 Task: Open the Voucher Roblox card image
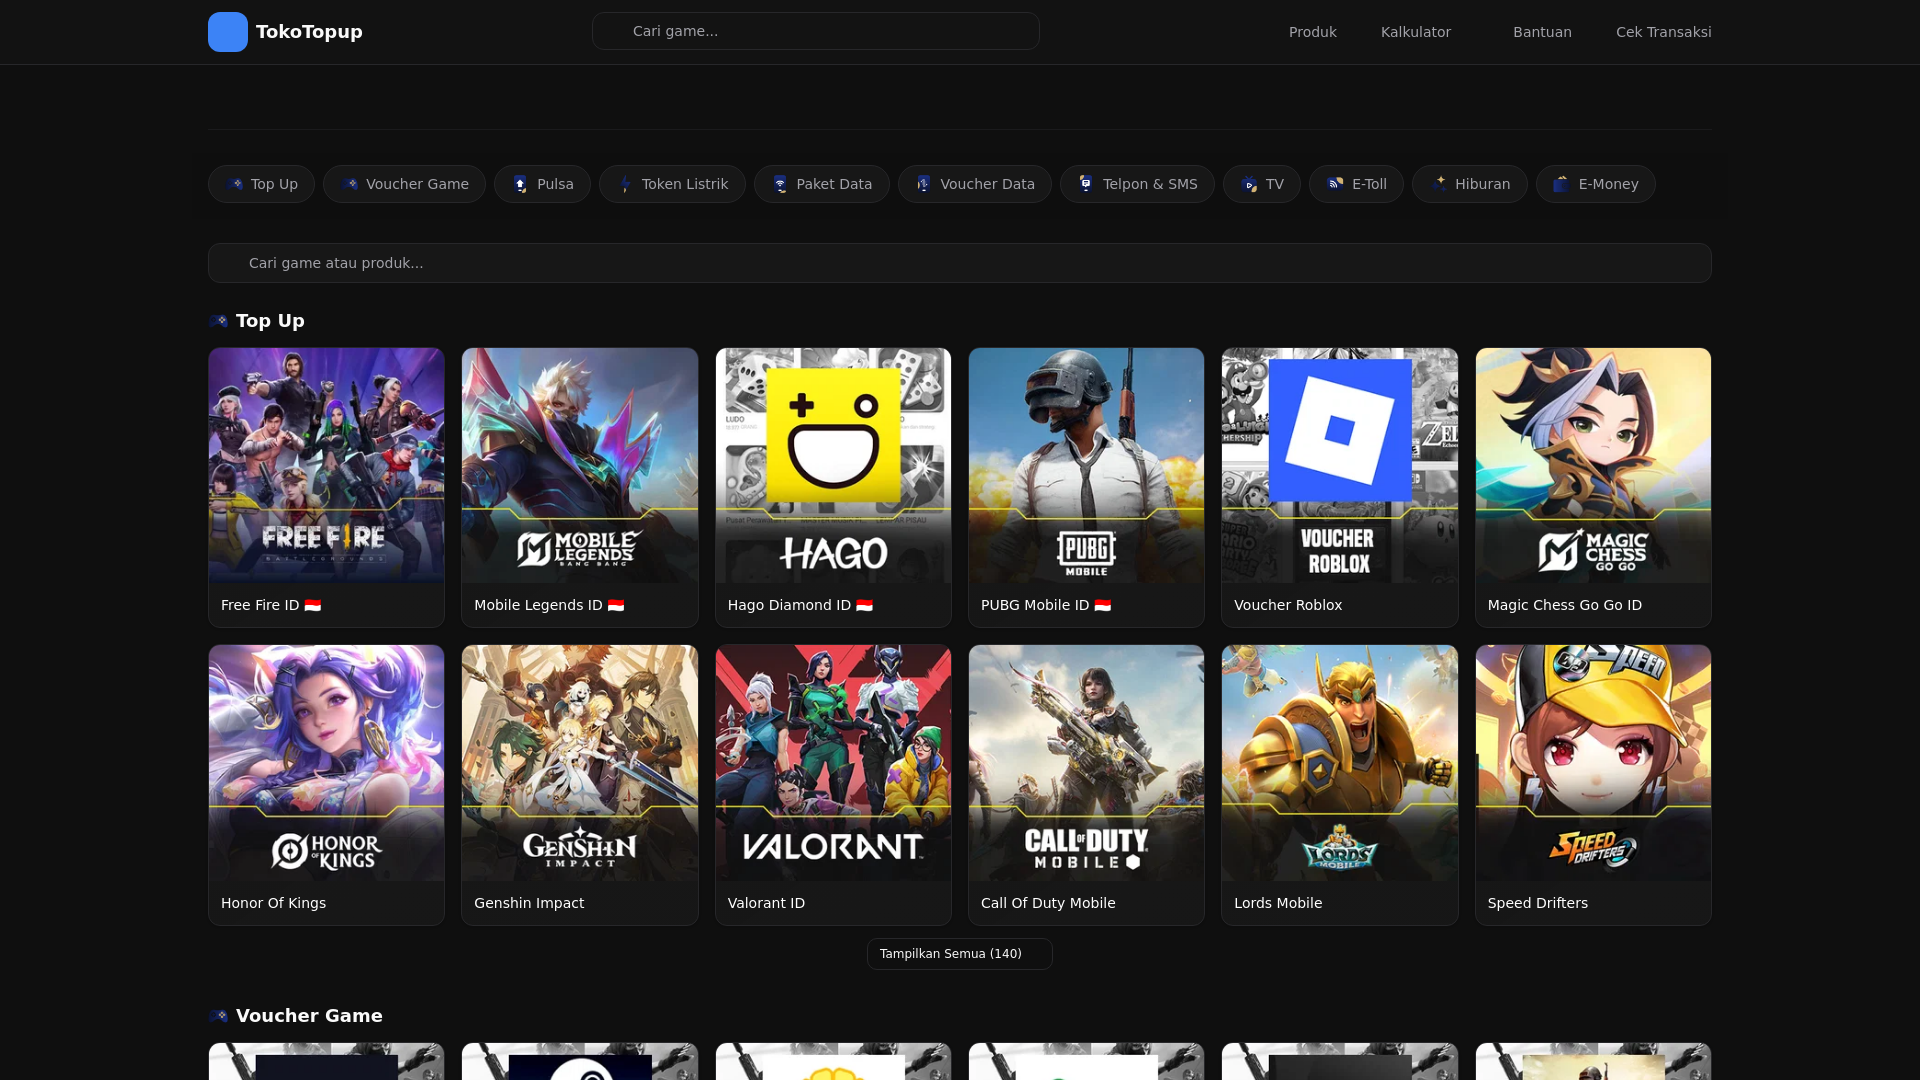pos(1339,465)
